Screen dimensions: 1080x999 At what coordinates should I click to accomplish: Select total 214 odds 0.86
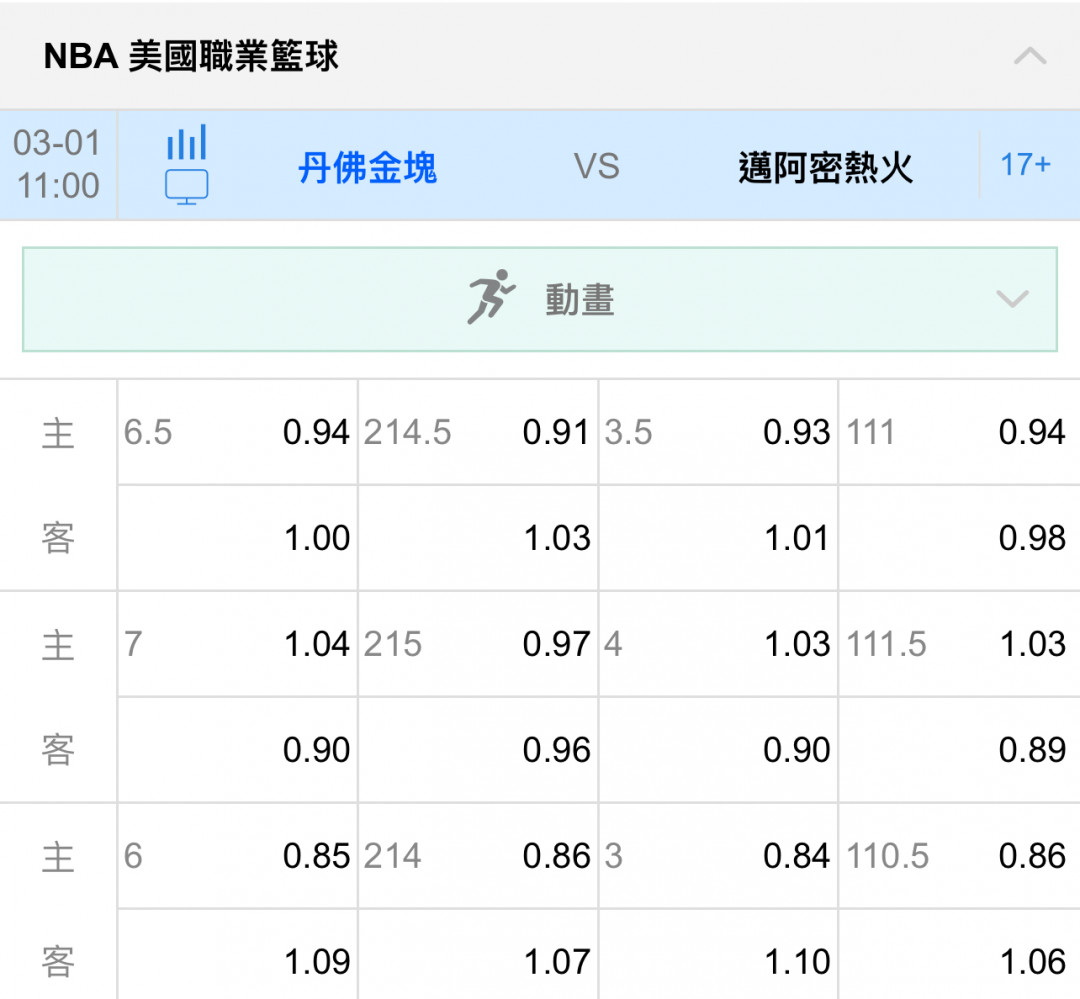click(x=478, y=856)
